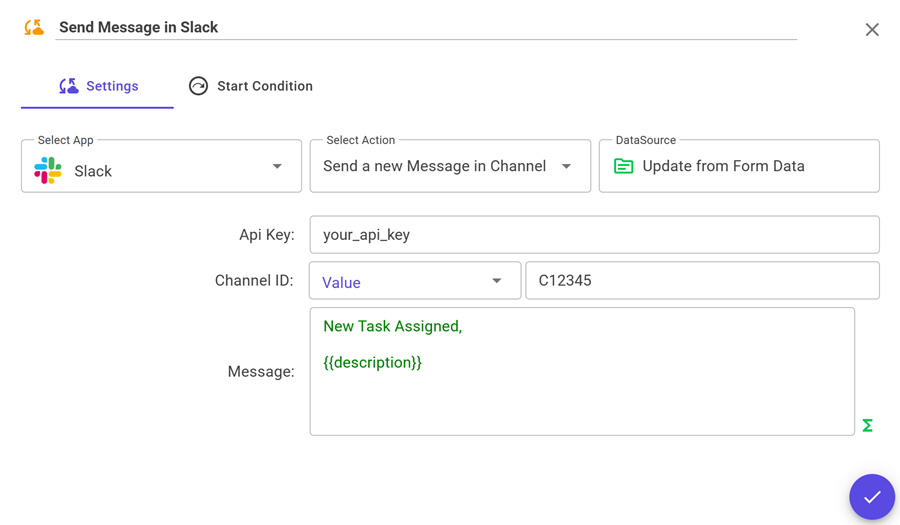
Task: Close the Send Message dialog
Action: 872,30
